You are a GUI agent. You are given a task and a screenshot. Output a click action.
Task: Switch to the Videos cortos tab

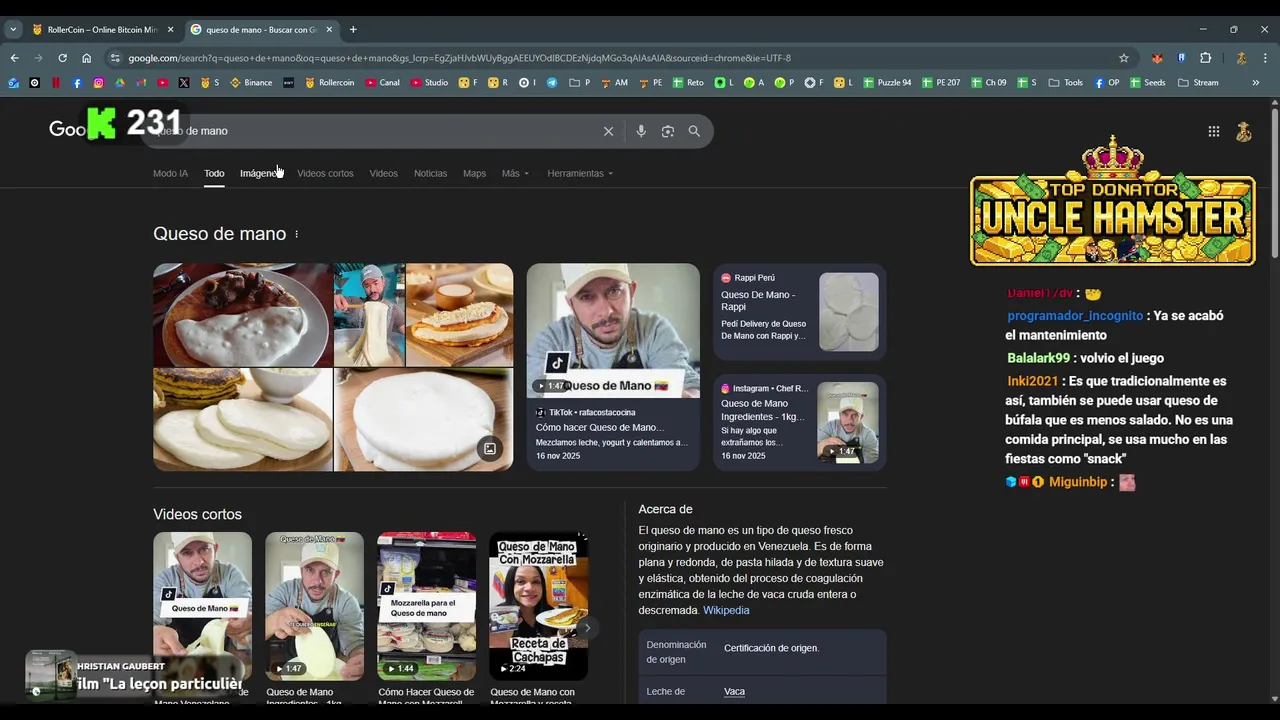[325, 173]
